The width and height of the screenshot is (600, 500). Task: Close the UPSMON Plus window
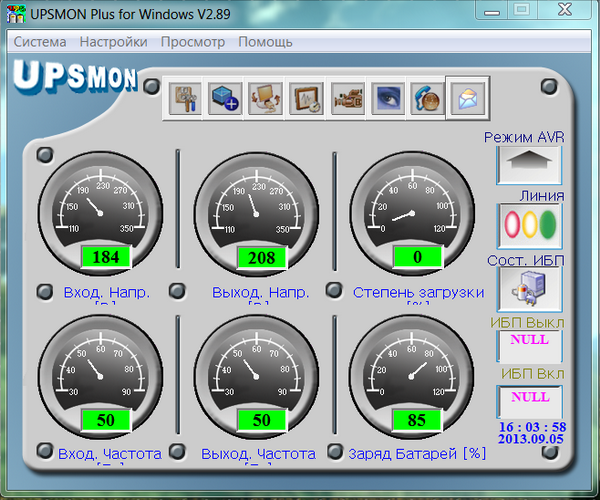click(565, 10)
